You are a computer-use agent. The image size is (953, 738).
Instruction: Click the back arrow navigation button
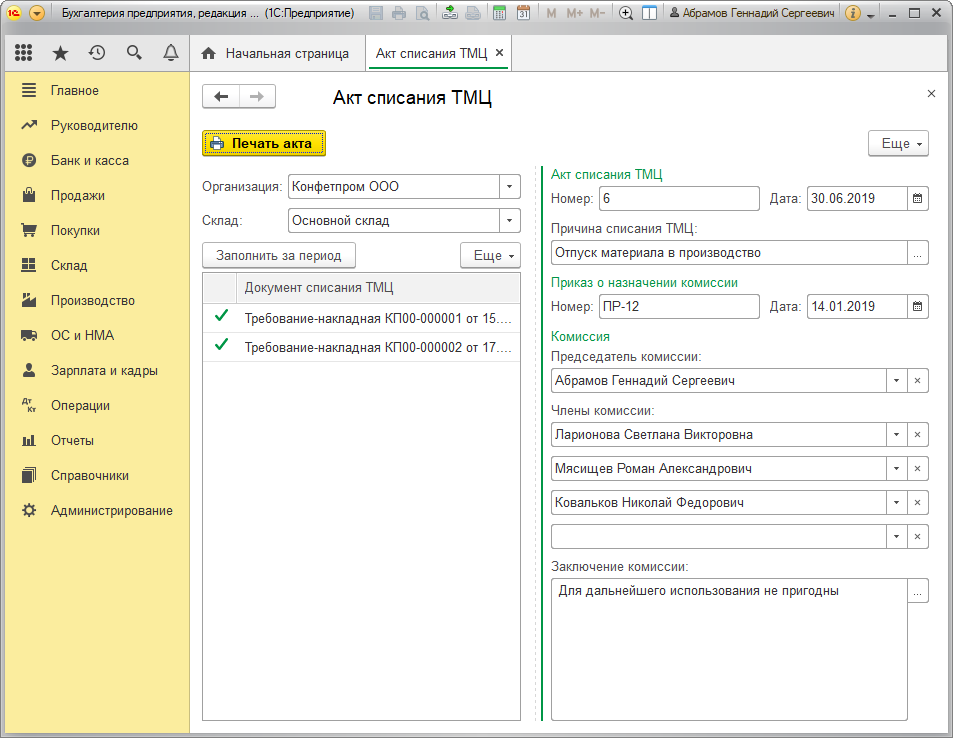click(x=221, y=96)
